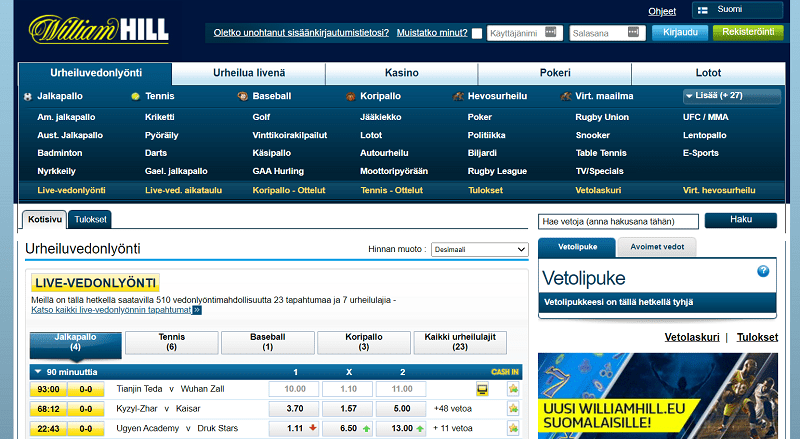Open the E-Sports link
The width and height of the screenshot is (800, 439).
coord(701,153)
